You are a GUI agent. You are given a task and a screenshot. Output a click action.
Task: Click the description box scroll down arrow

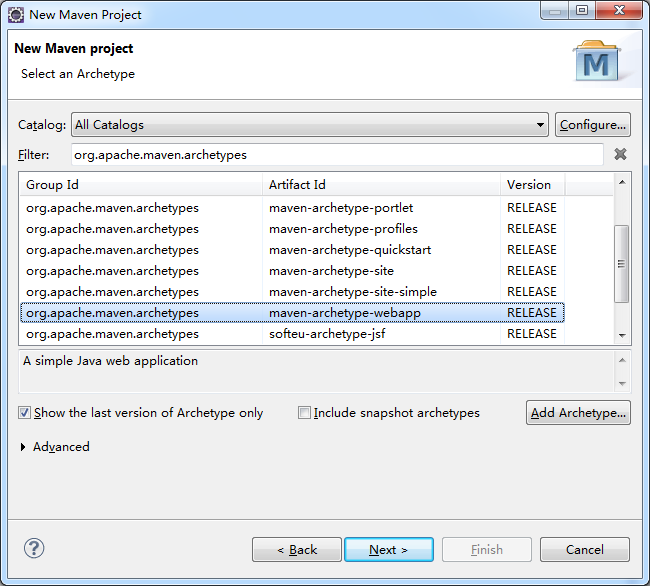pos(622,383)
